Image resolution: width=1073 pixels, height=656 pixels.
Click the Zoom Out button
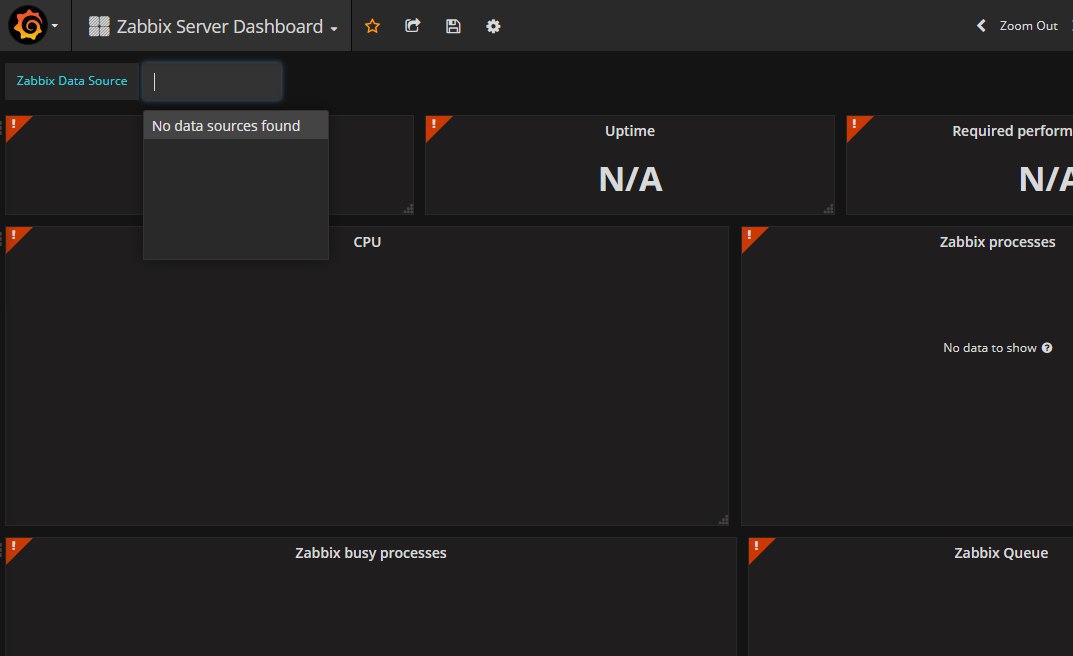1028,26
